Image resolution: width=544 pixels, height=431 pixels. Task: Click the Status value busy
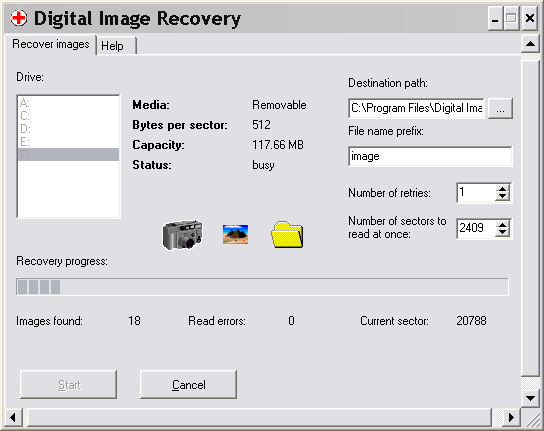click(263, 165)
